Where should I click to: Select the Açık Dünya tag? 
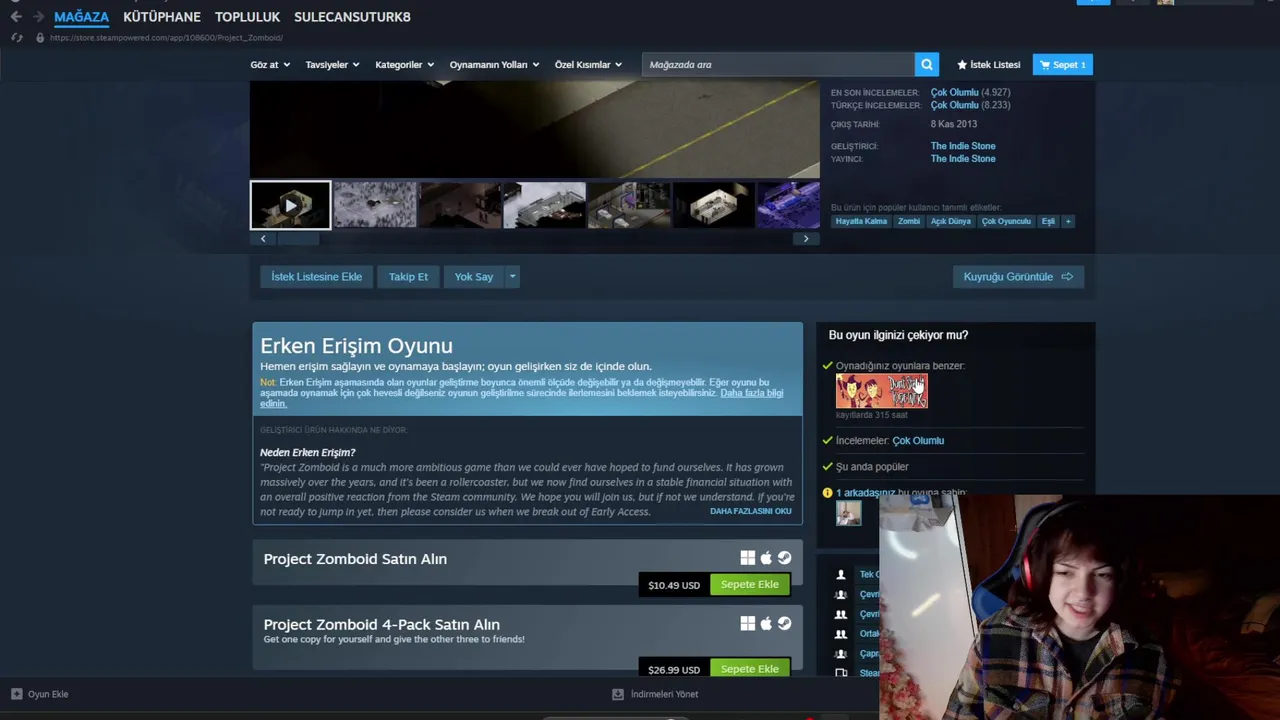950,221
